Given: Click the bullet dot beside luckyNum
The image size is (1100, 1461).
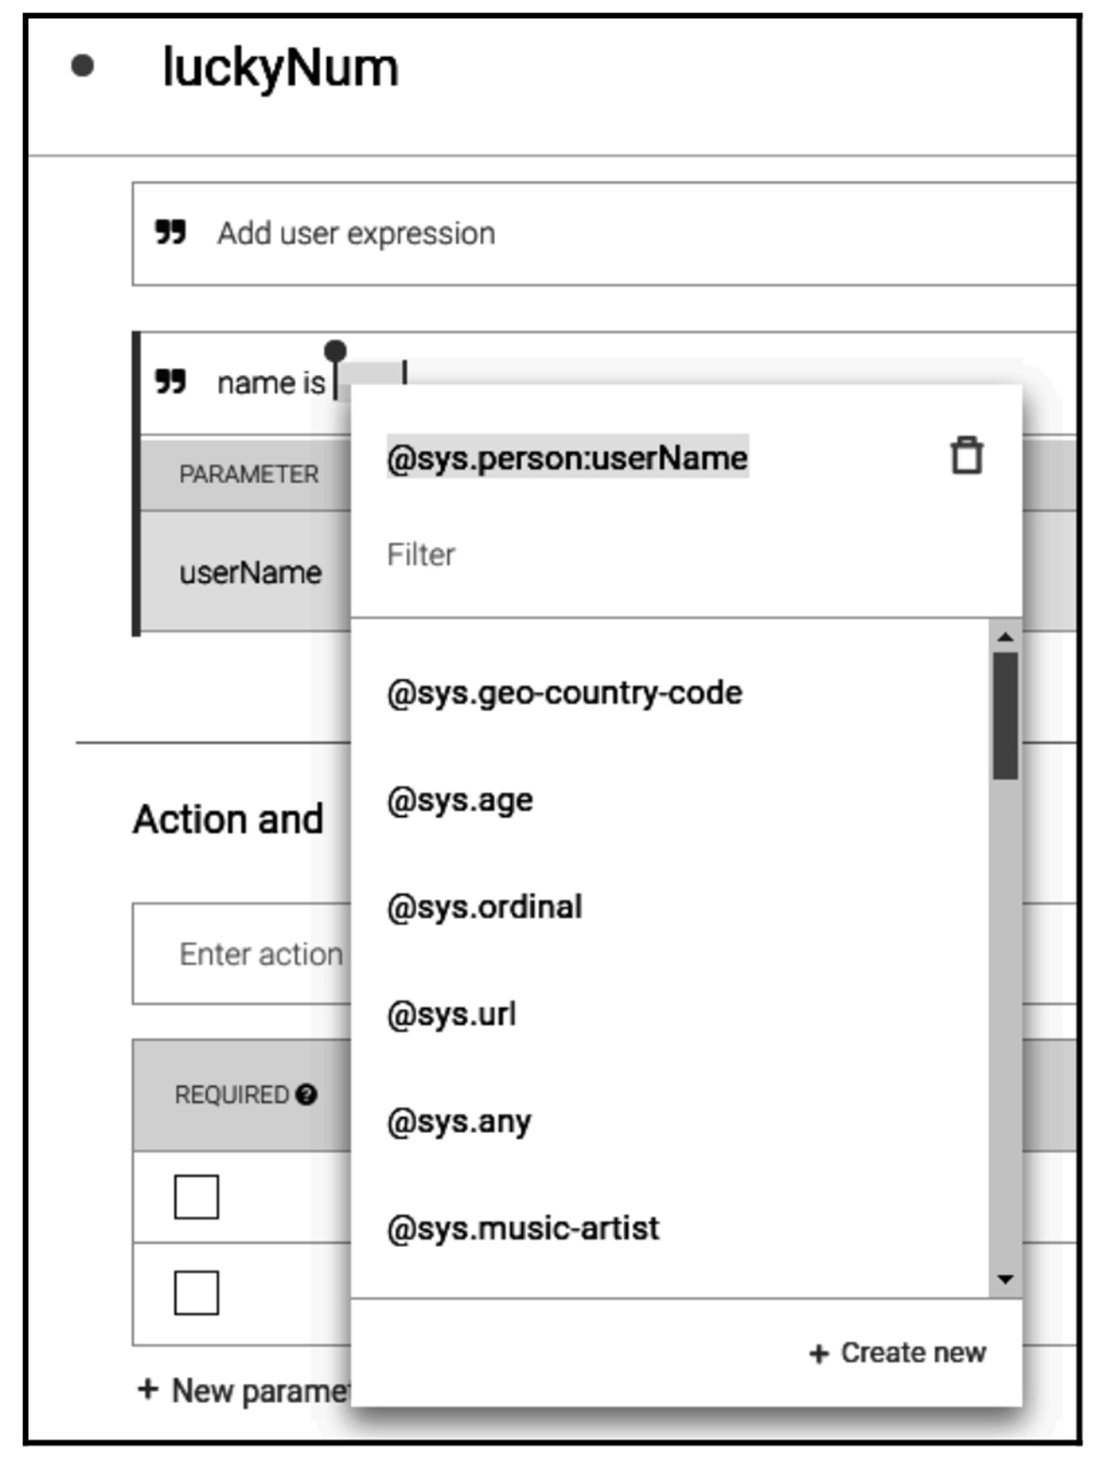Looking at the screenshot, I should (x=83, y=67).
